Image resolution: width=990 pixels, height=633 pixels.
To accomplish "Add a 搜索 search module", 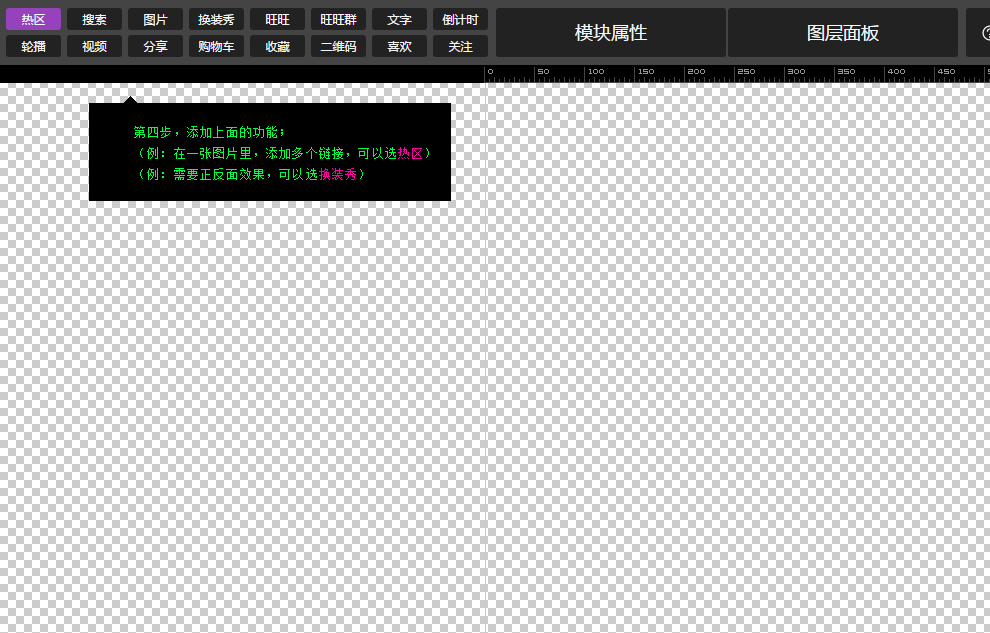I will click(94, 20).
